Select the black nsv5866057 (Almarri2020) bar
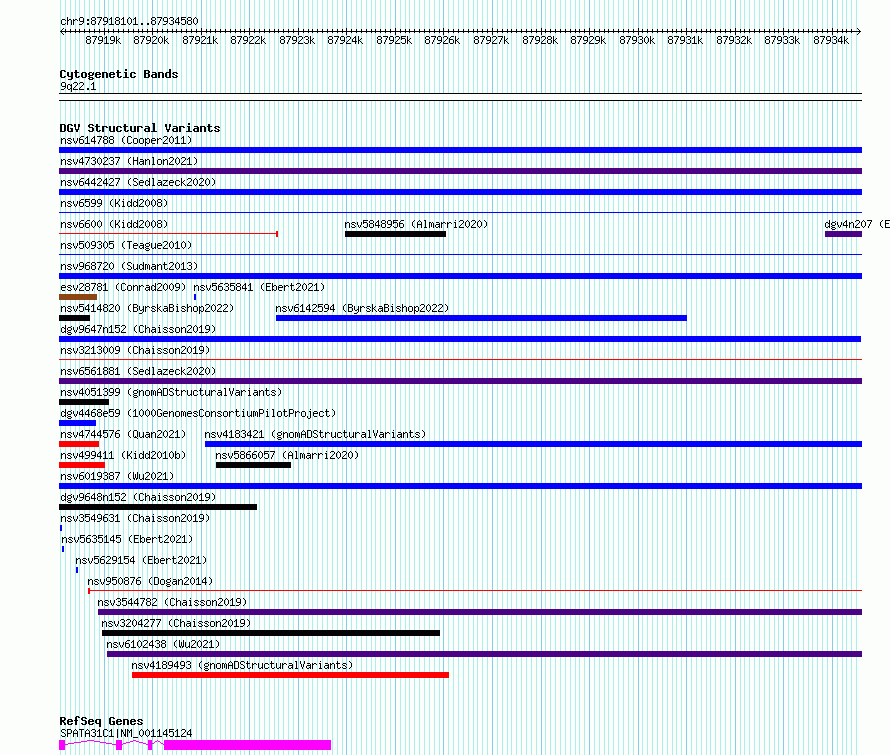890x755 pixels. click(x=253, y=465)
